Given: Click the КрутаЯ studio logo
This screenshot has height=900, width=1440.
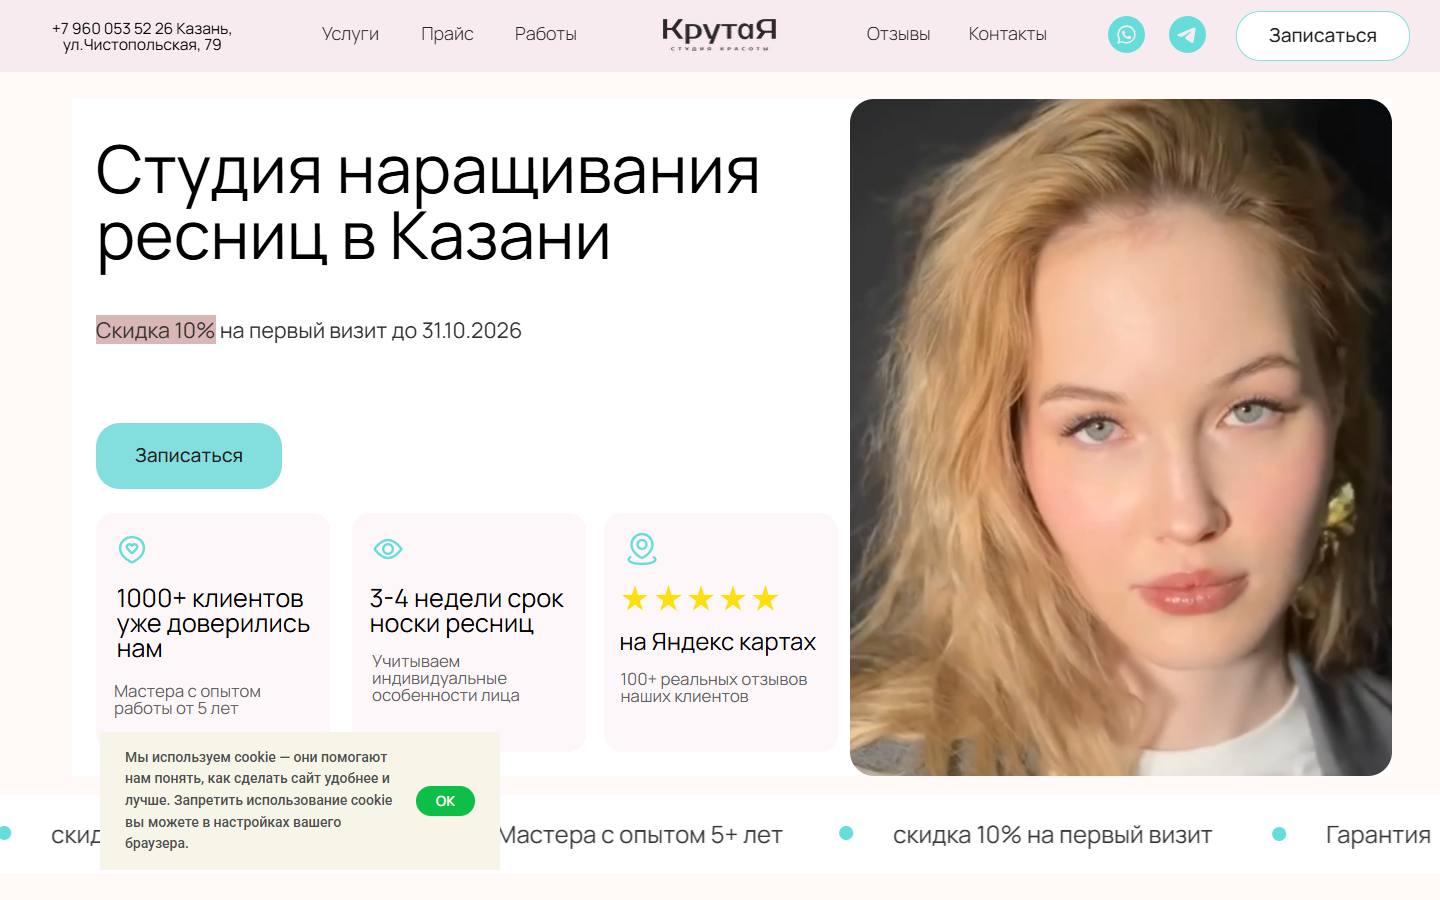Looking at the screenshot, I should pos(719,34).
